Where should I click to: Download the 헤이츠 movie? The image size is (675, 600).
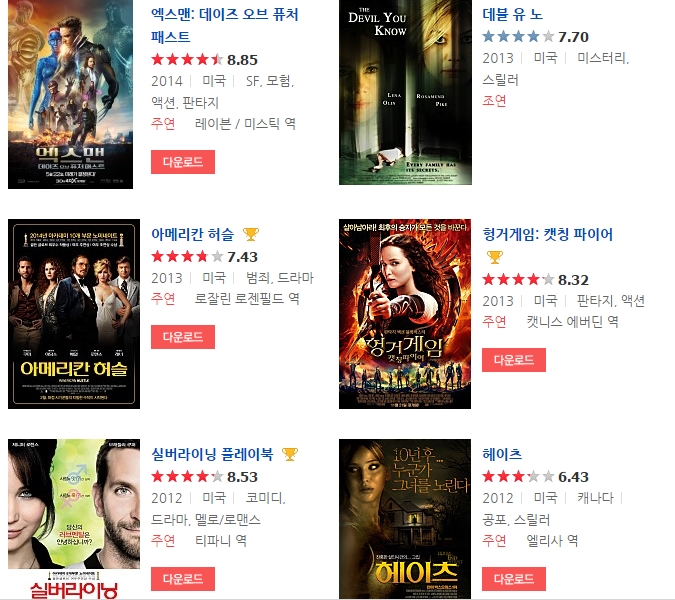514,579
